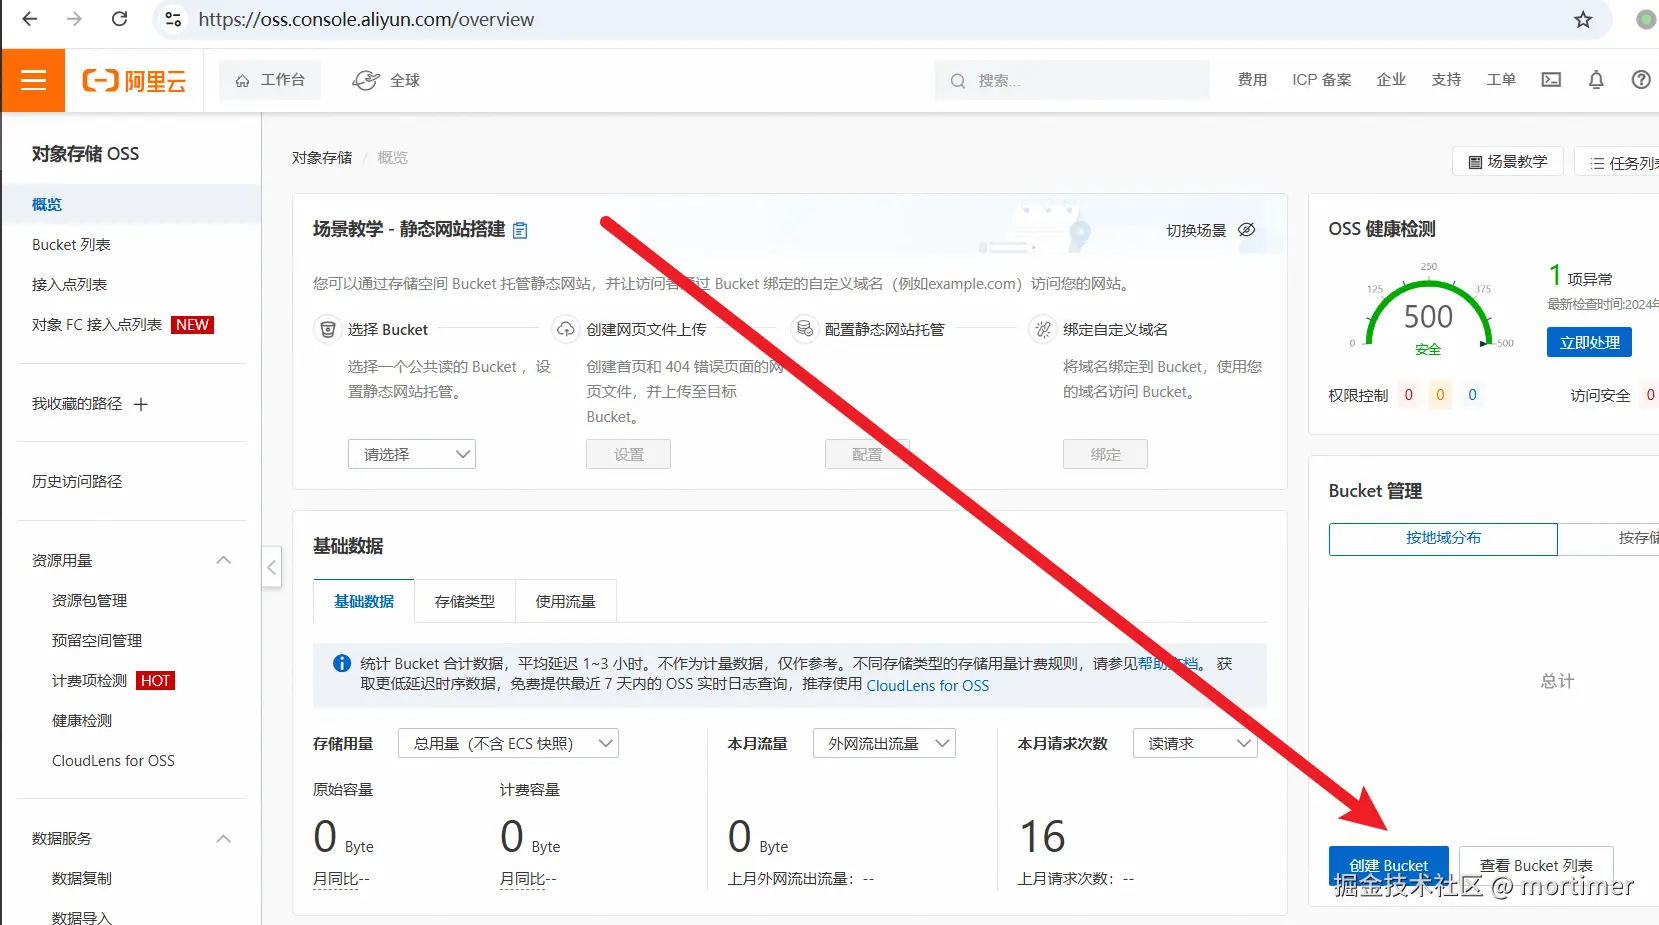Viewport: 1659px width, 925px height.
Task: Click the red 权限控制 count 0
Action: 1408,395
